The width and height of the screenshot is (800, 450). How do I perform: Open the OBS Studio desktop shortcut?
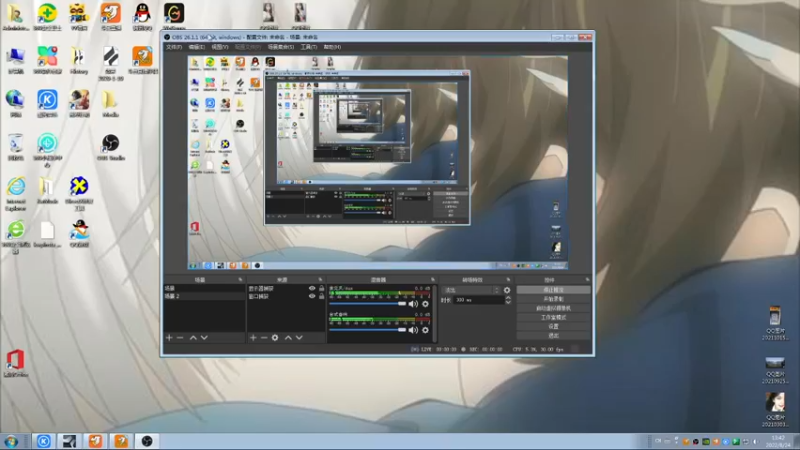pos(110,147)
